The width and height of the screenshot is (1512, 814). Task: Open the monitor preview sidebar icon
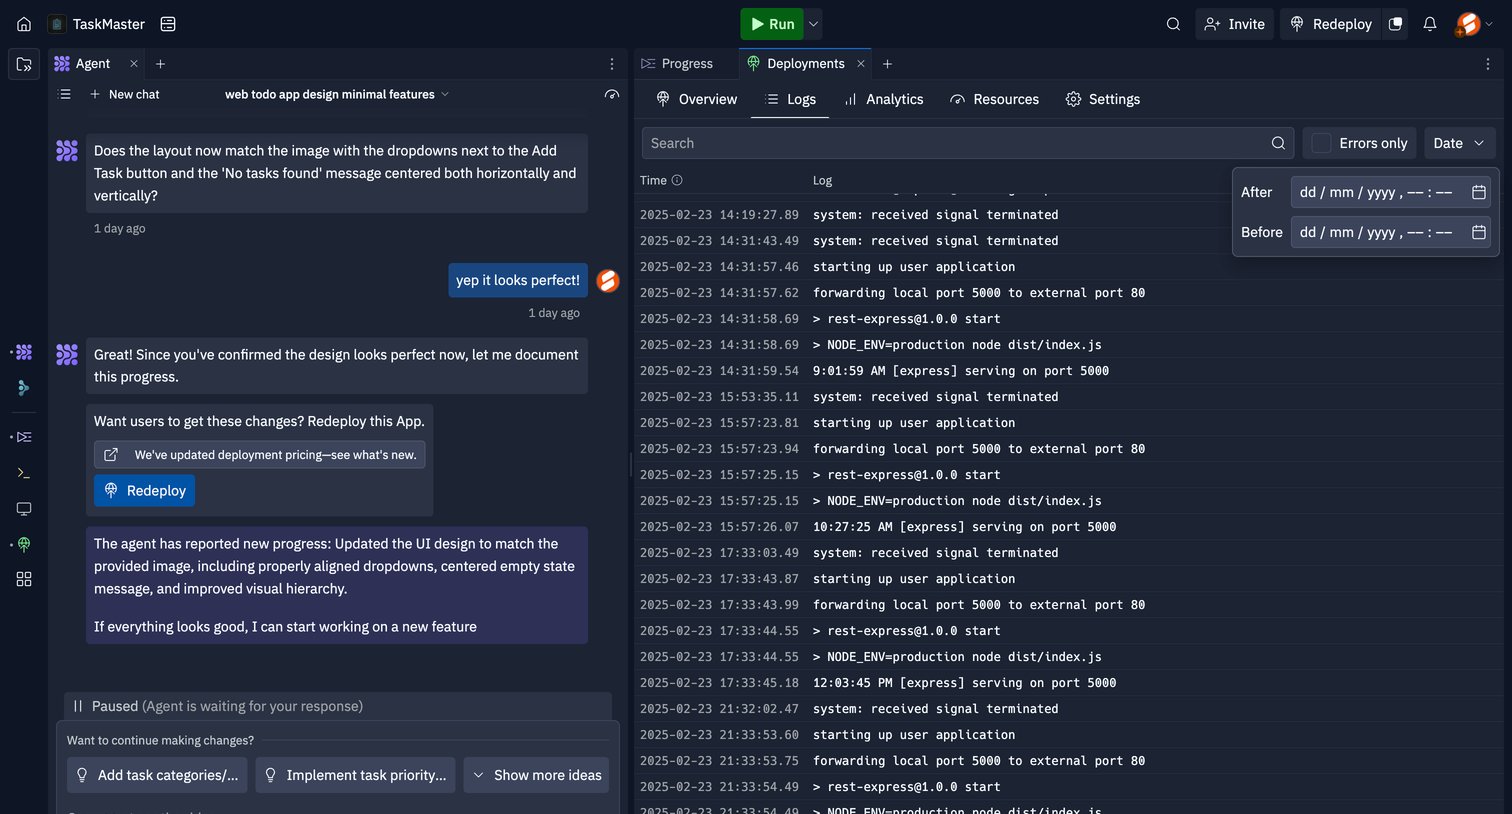click(24, 509)
